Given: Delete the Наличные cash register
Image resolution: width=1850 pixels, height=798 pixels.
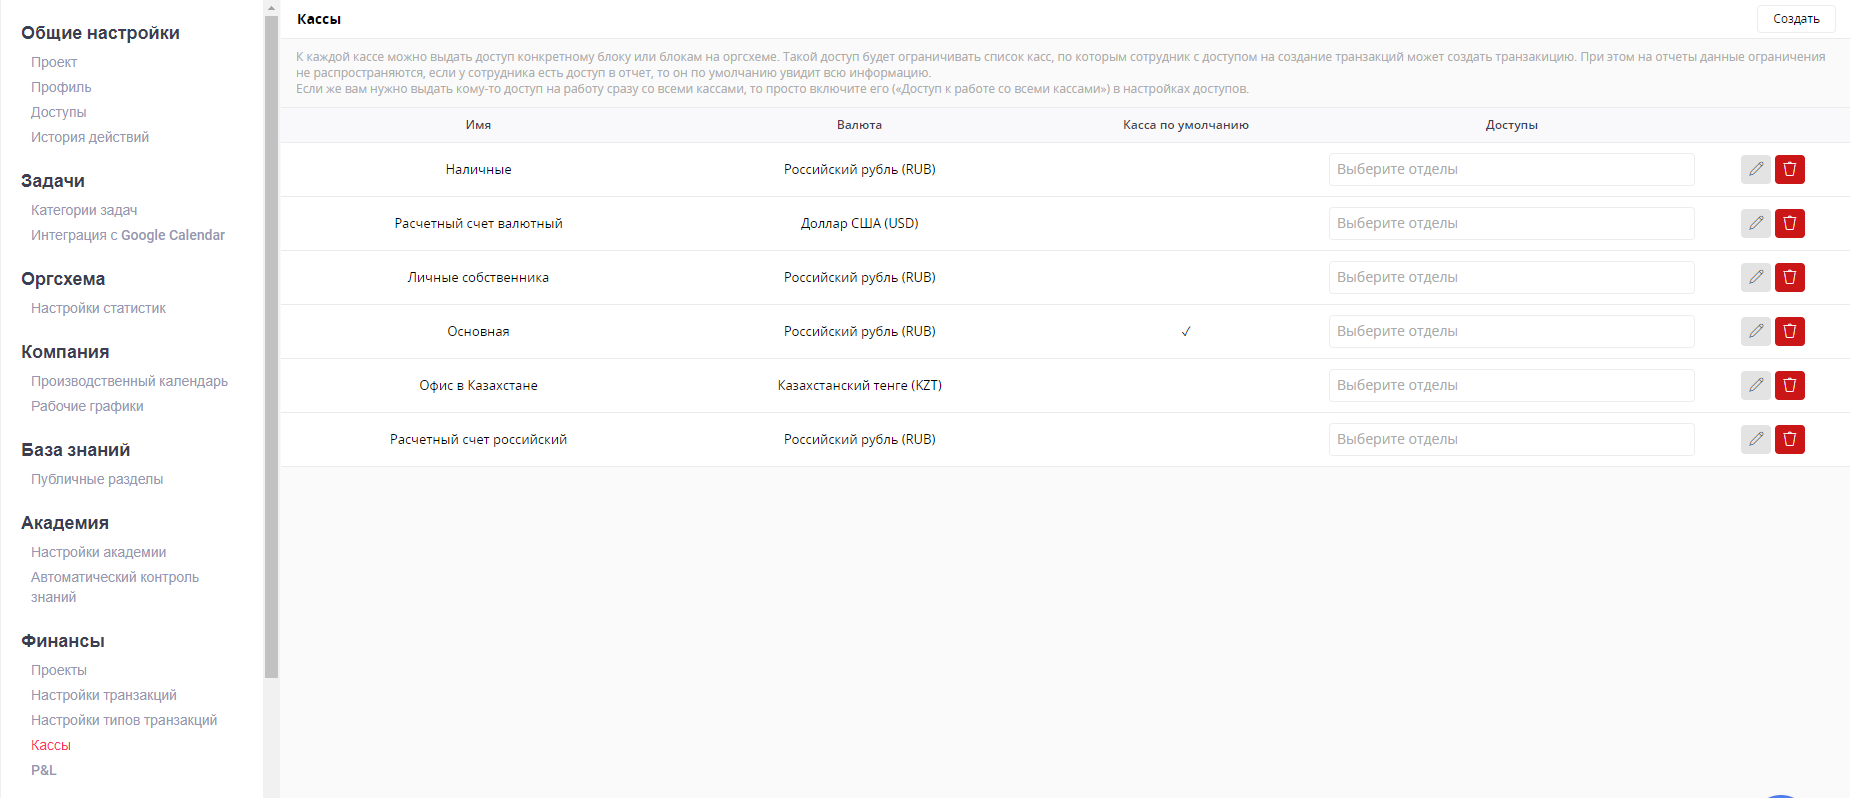Looking at the screenshot, I should pos(1789,169).
